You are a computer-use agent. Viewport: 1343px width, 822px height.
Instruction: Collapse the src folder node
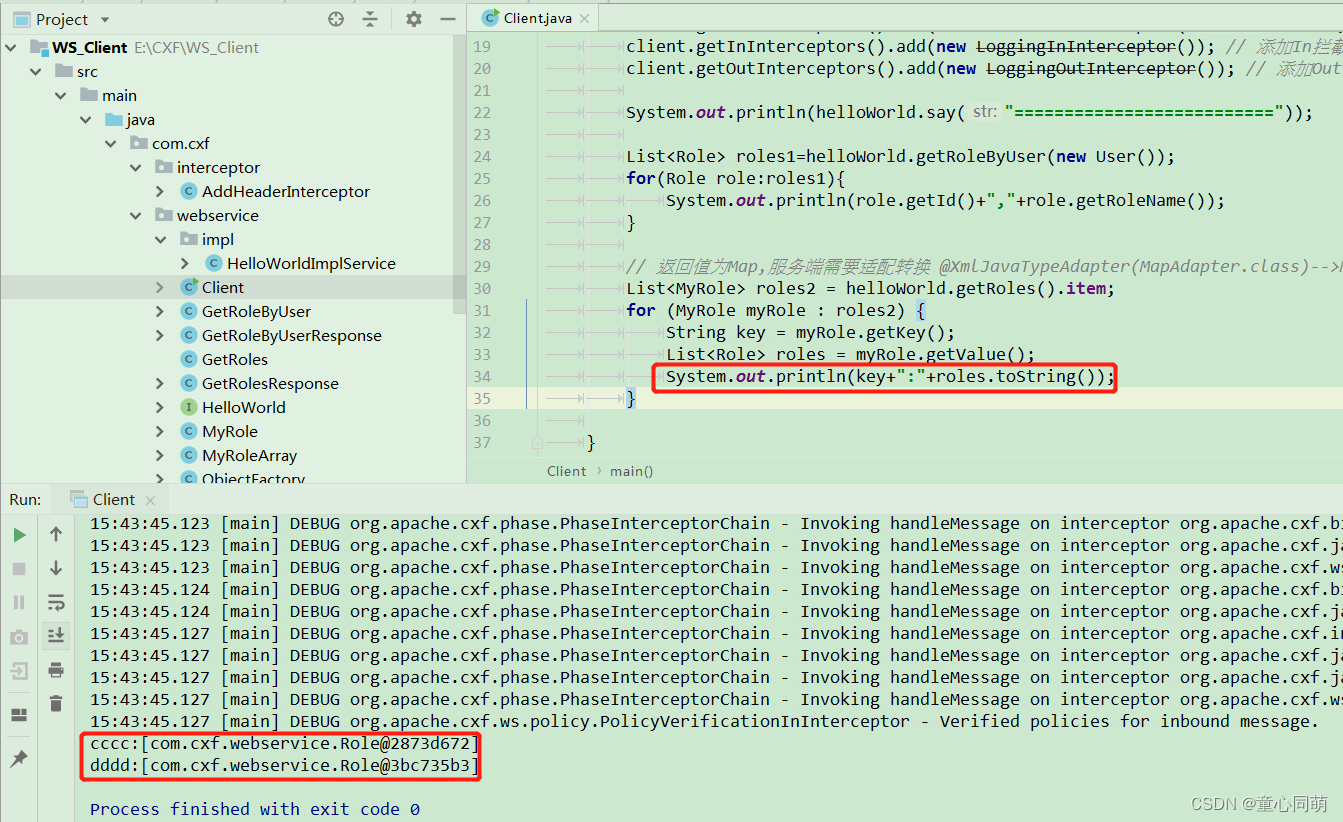pyautogui.click(x=36, y=71)
